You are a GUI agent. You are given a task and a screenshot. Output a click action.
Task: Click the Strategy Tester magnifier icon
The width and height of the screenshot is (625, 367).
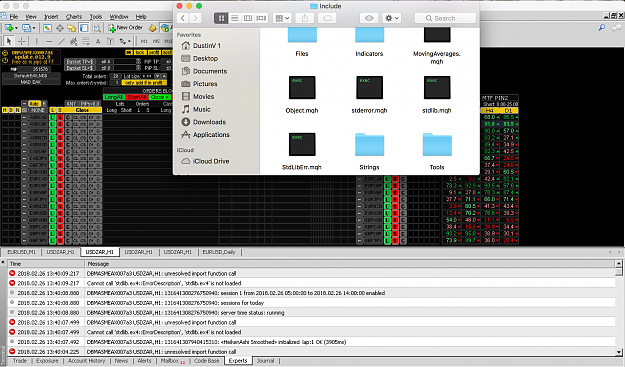[96, 28]
